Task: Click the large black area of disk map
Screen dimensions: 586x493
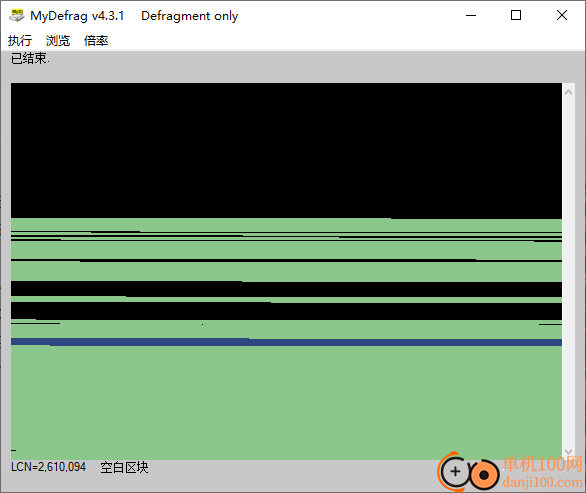Action: (x=286, y=150)
